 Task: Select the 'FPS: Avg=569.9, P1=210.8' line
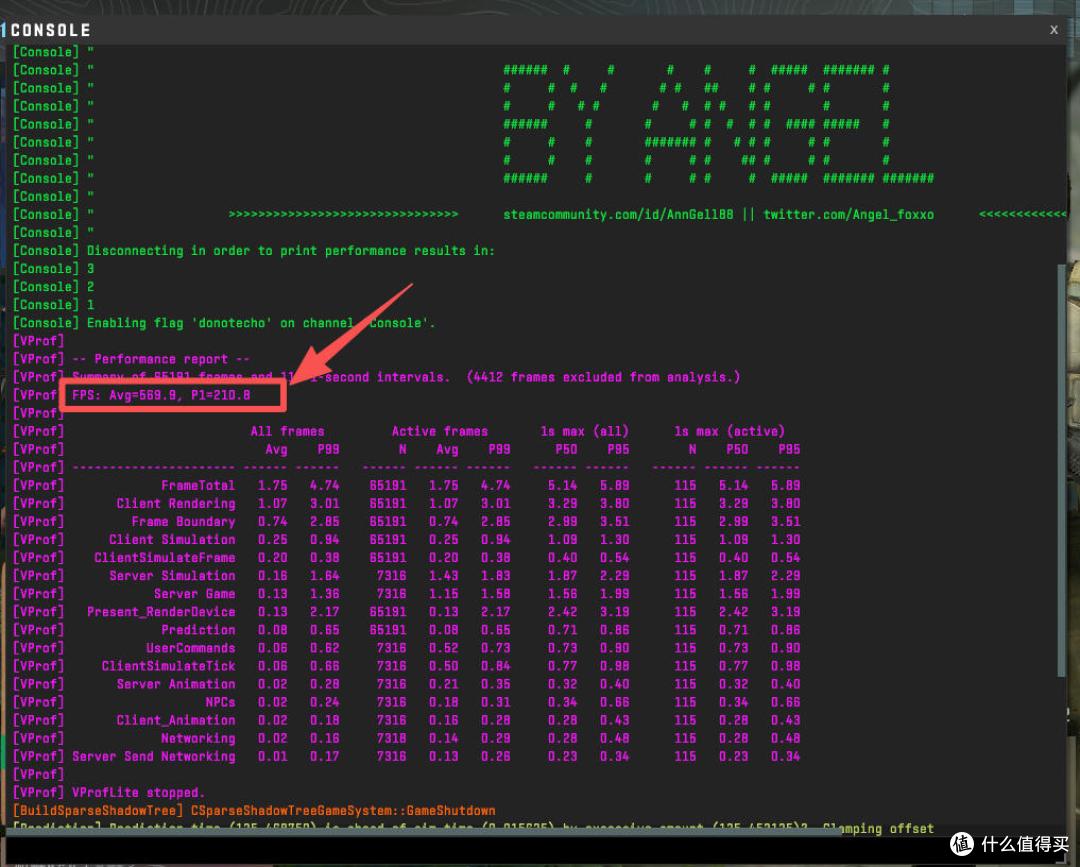tap(161, 395)
